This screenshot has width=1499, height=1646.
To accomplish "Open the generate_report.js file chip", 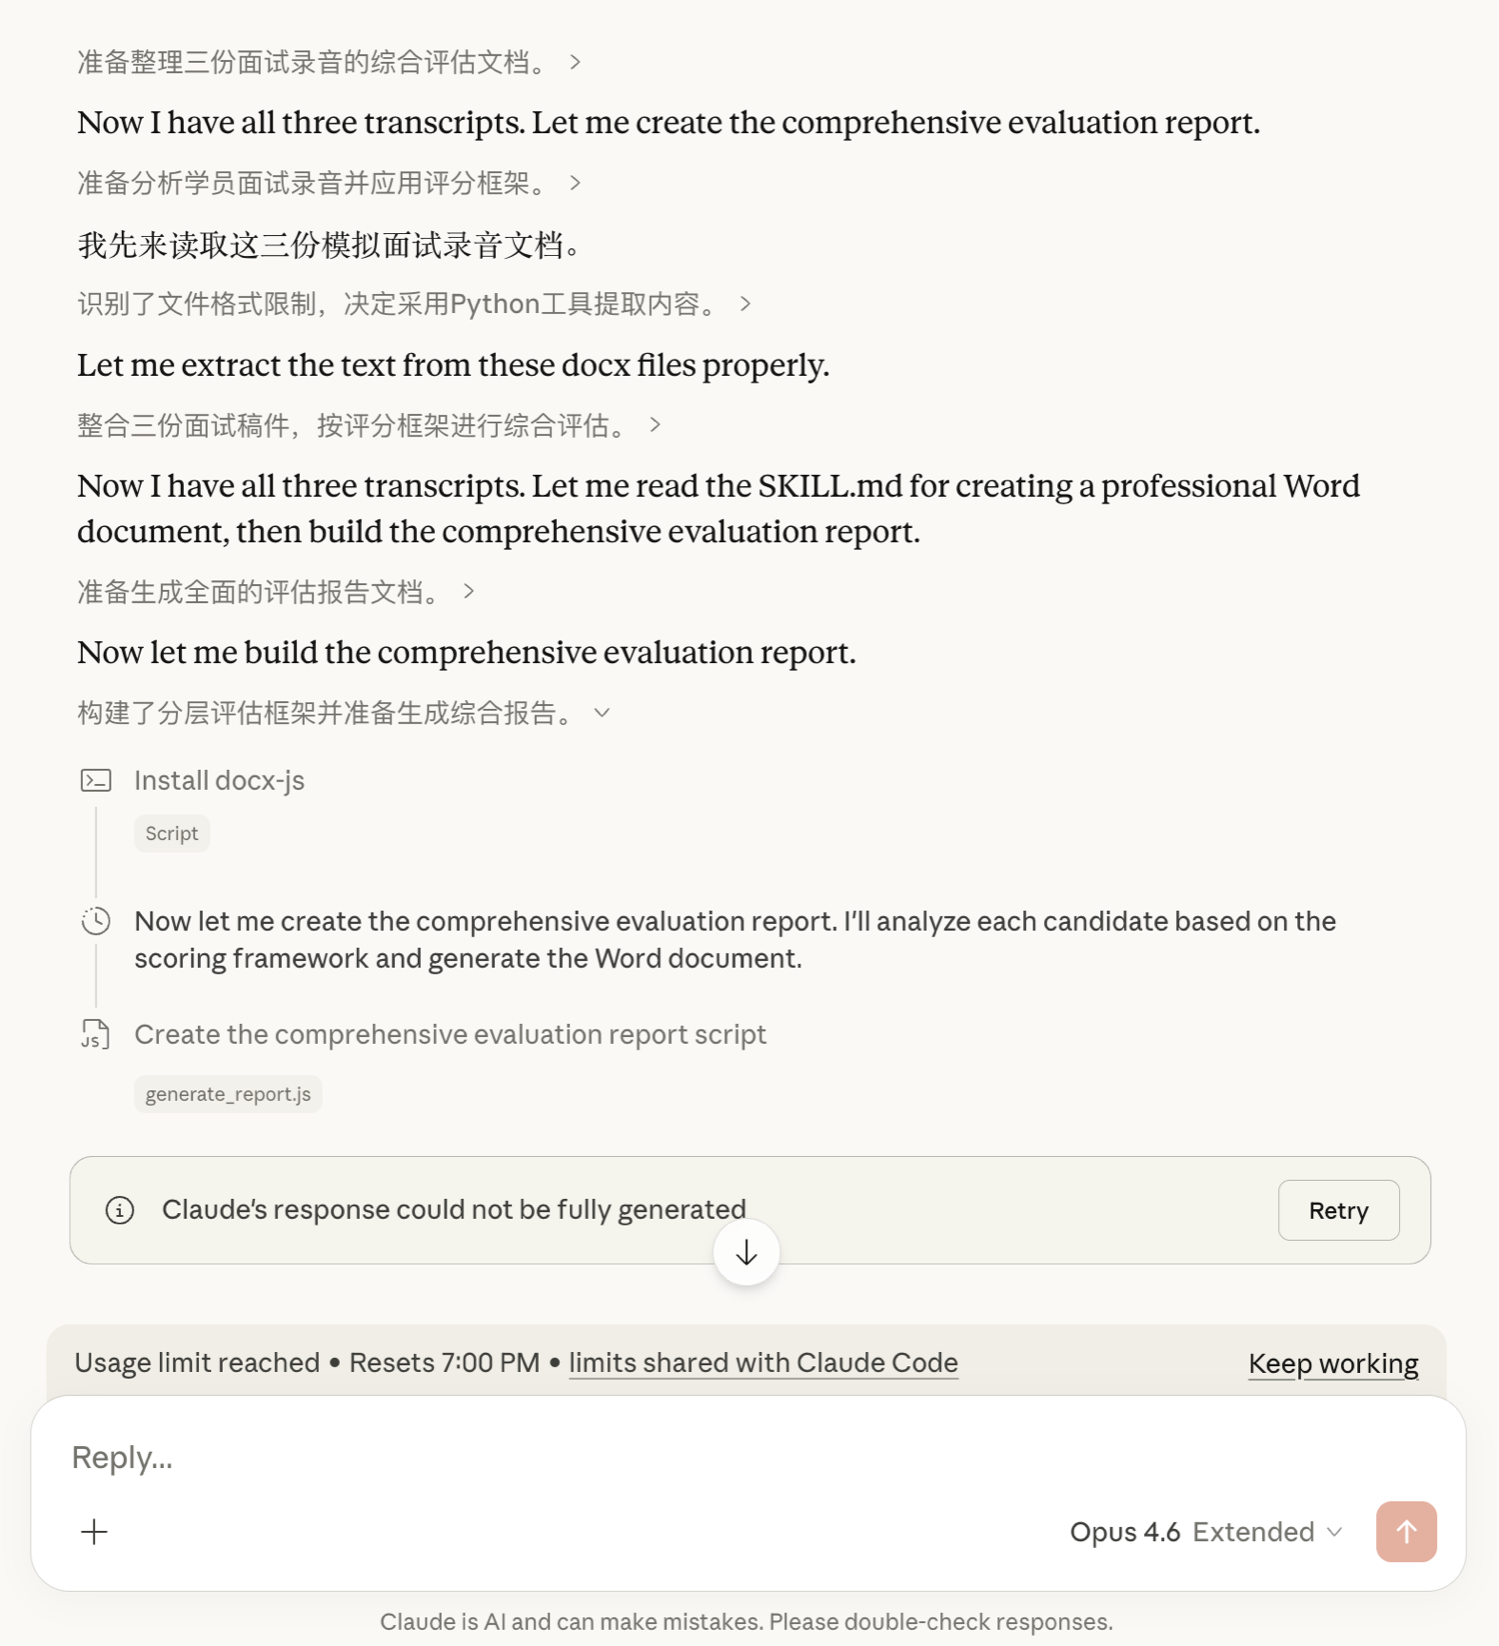I will point(228,1094).
